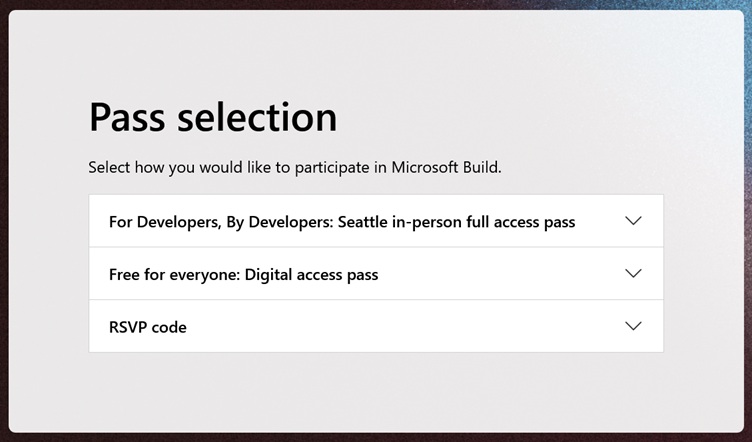Pick the first pass option in the list
This screenshot has width=752, height=442.
tap(376, 221)
